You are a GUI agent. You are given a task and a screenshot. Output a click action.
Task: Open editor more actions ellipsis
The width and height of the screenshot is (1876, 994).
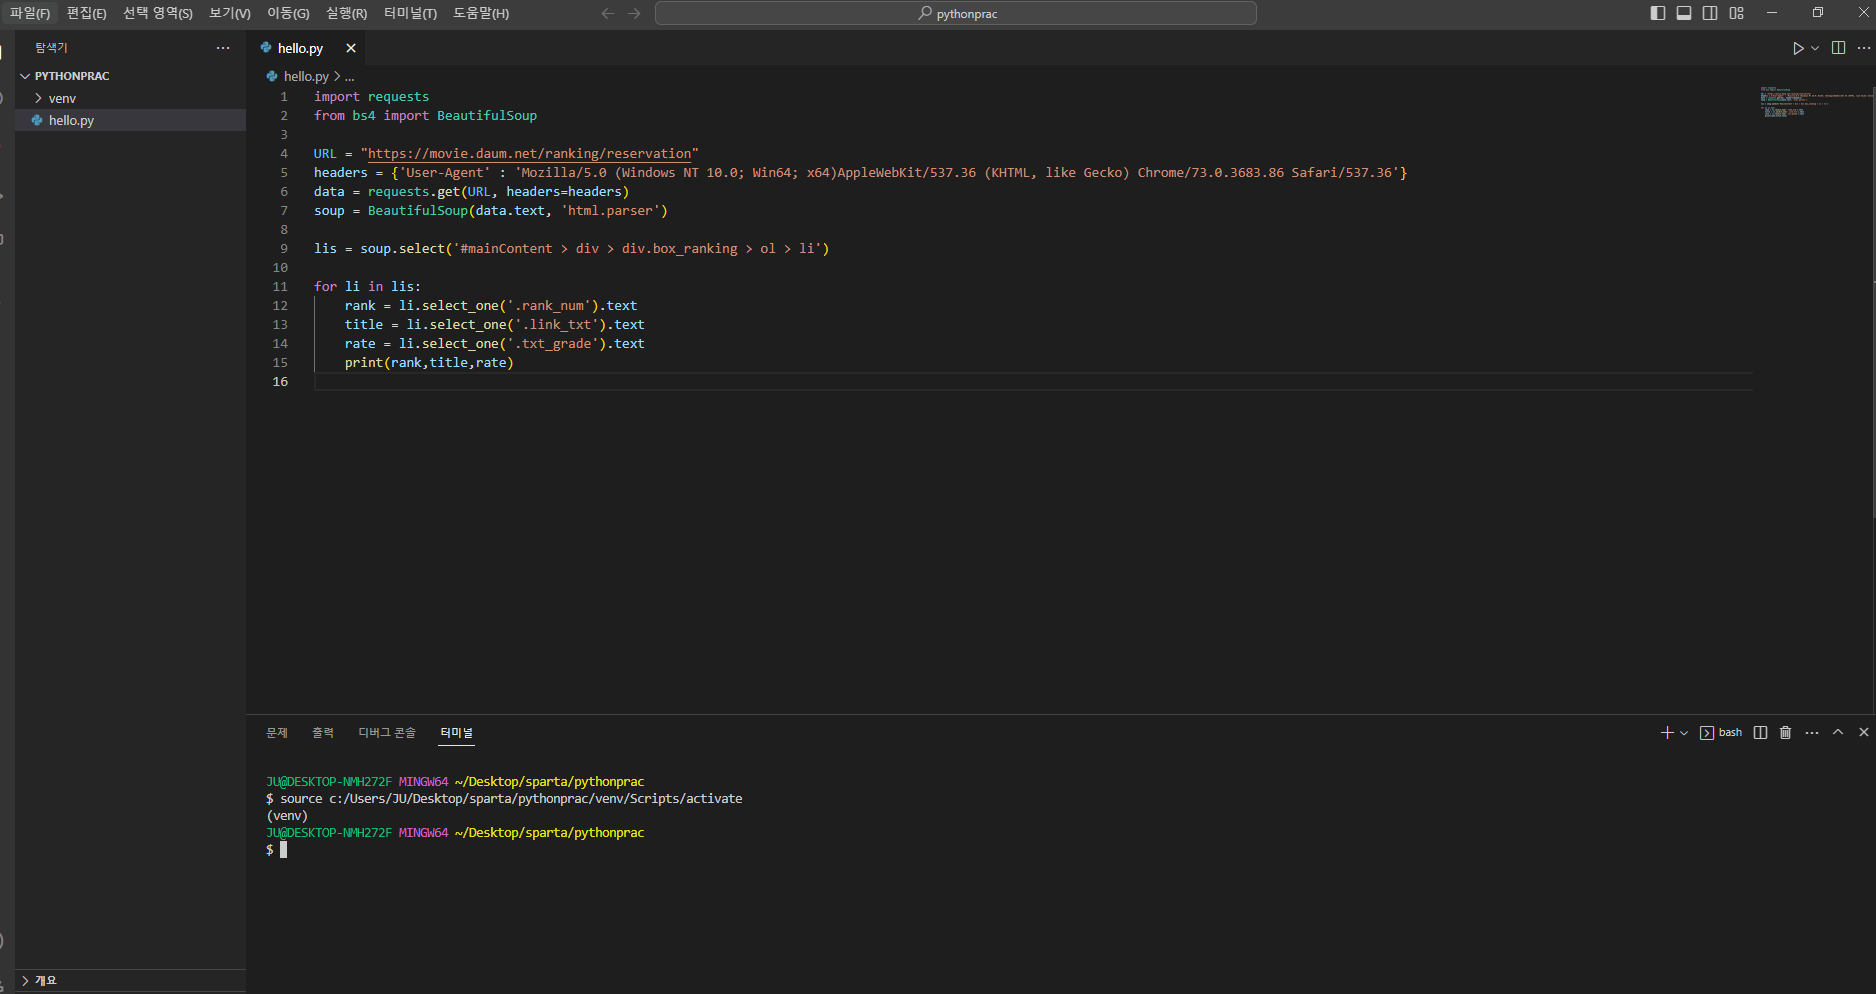[1864, 48]
